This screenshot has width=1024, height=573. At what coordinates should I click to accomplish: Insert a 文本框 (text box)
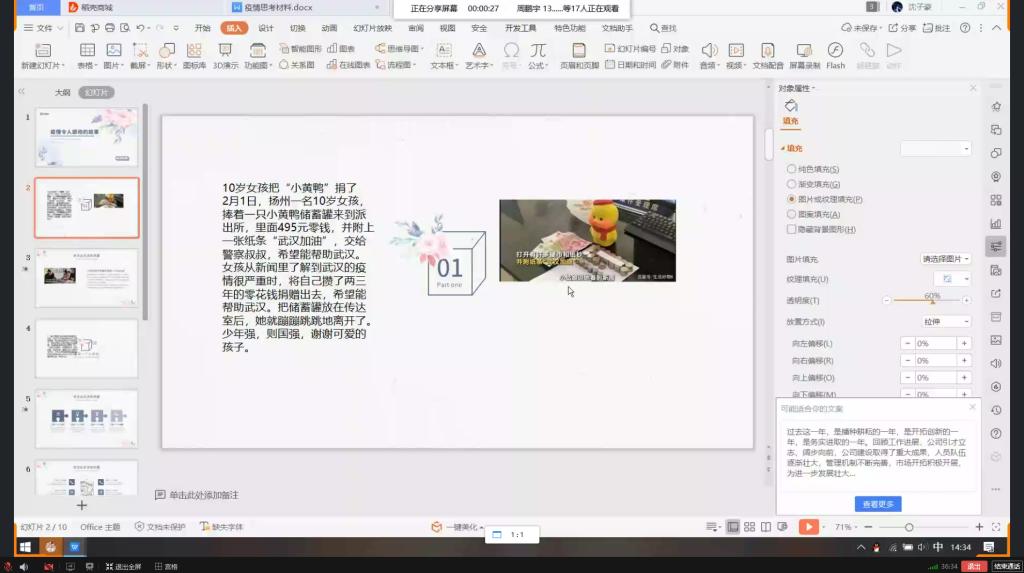click(441, 50)
